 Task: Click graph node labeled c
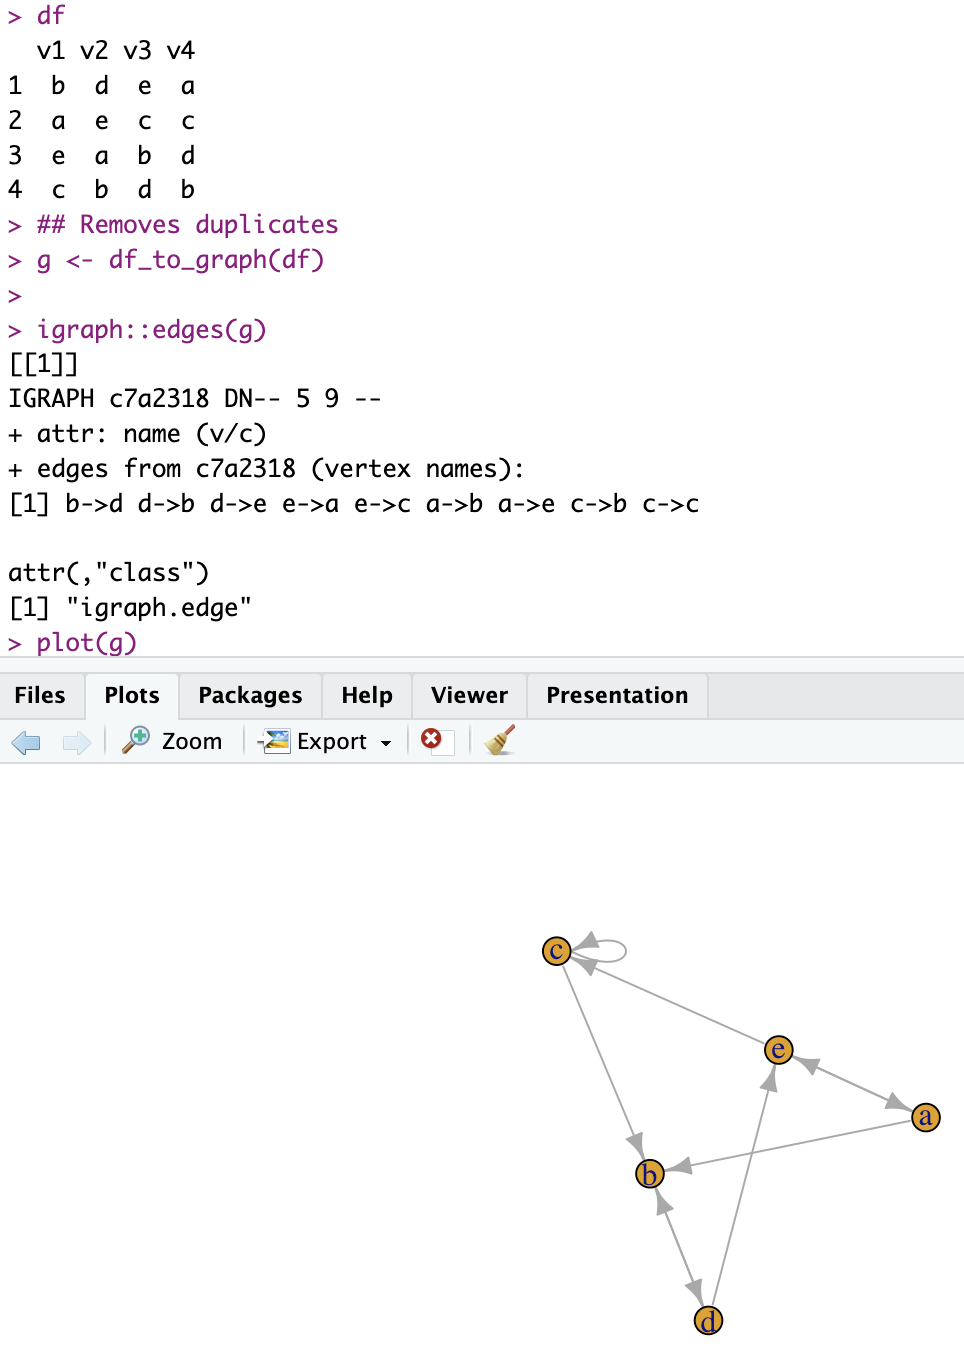[556, 950]
